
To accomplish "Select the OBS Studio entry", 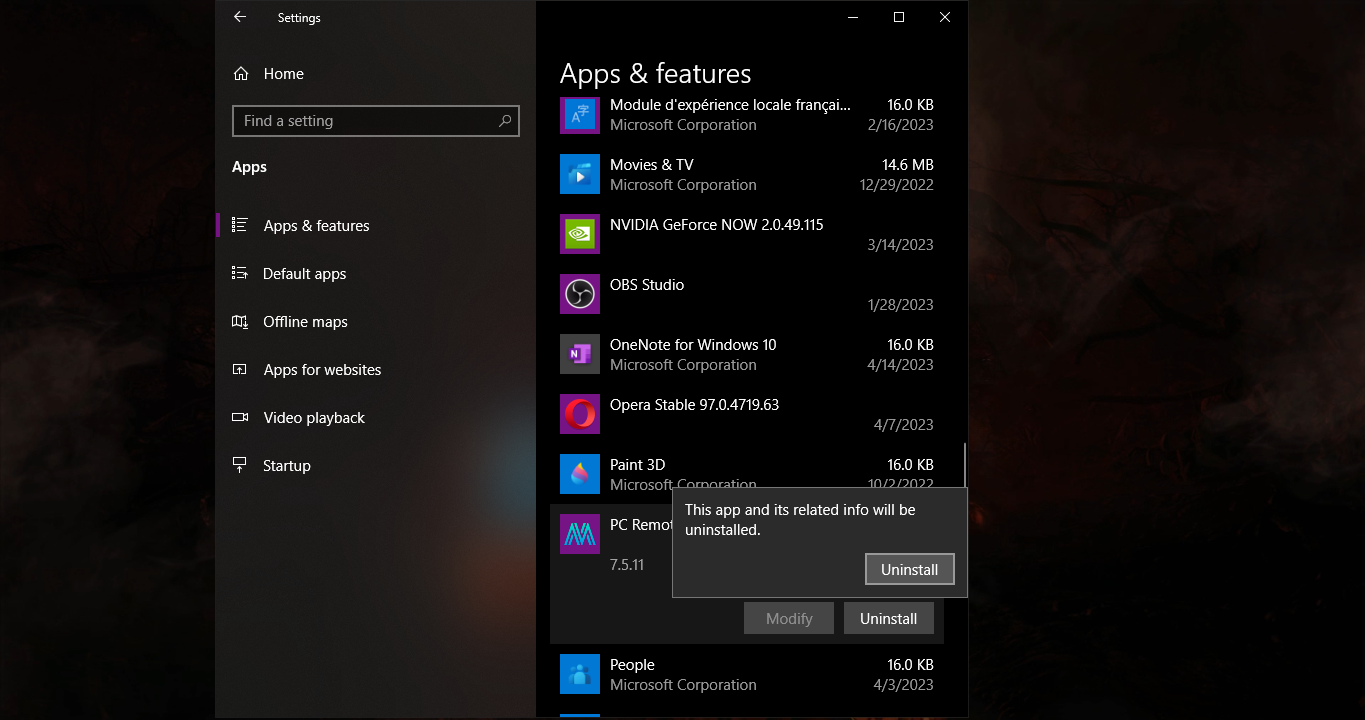I will click(x=747, y=294).
